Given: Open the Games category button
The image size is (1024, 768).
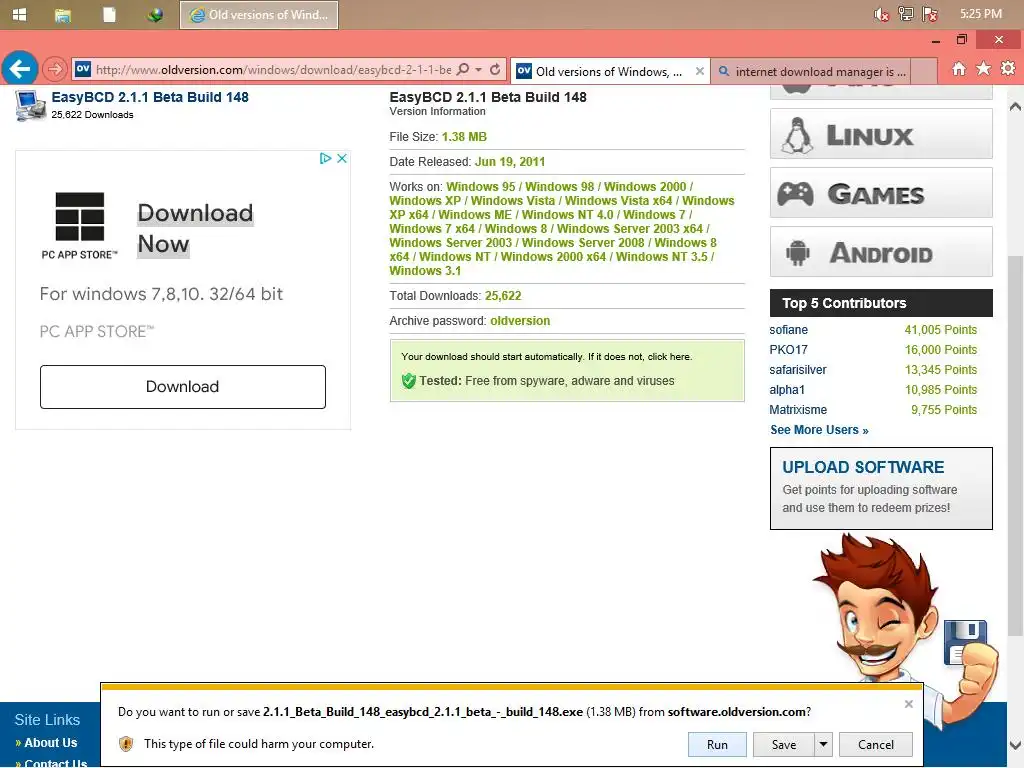Looking at the screenshot, I should coord(881,193).
